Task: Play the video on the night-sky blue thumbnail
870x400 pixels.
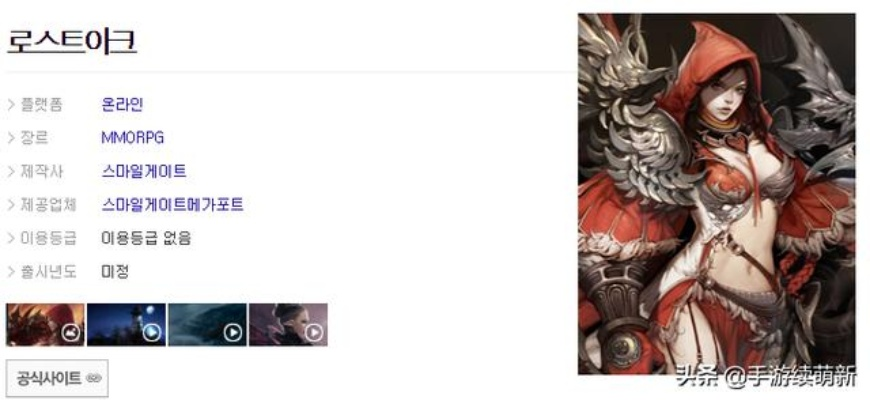Action: (x=152, y=332)
